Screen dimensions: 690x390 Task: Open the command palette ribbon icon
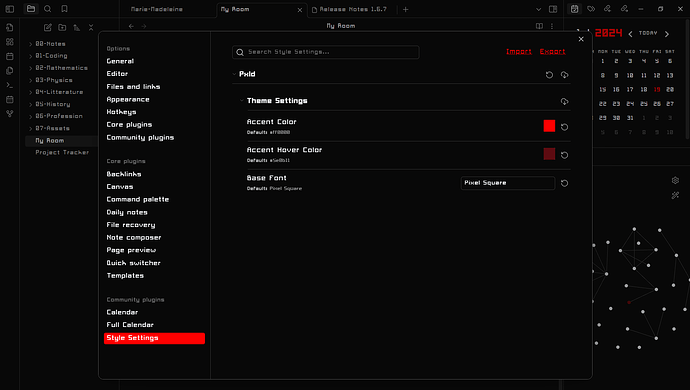pyautogui.click(x=10, y=85)
